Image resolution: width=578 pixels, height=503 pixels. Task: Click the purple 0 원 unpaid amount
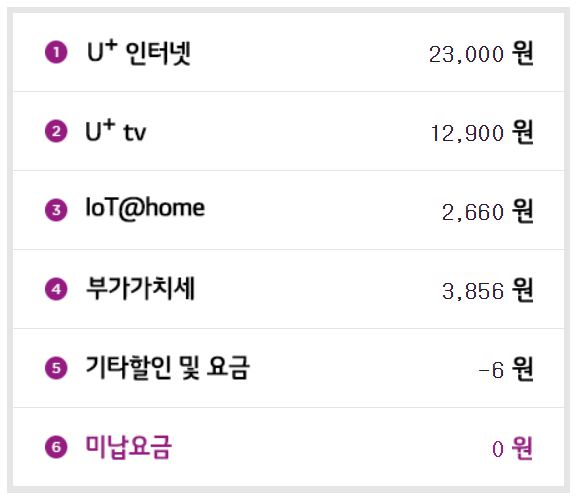click(513, 448)
